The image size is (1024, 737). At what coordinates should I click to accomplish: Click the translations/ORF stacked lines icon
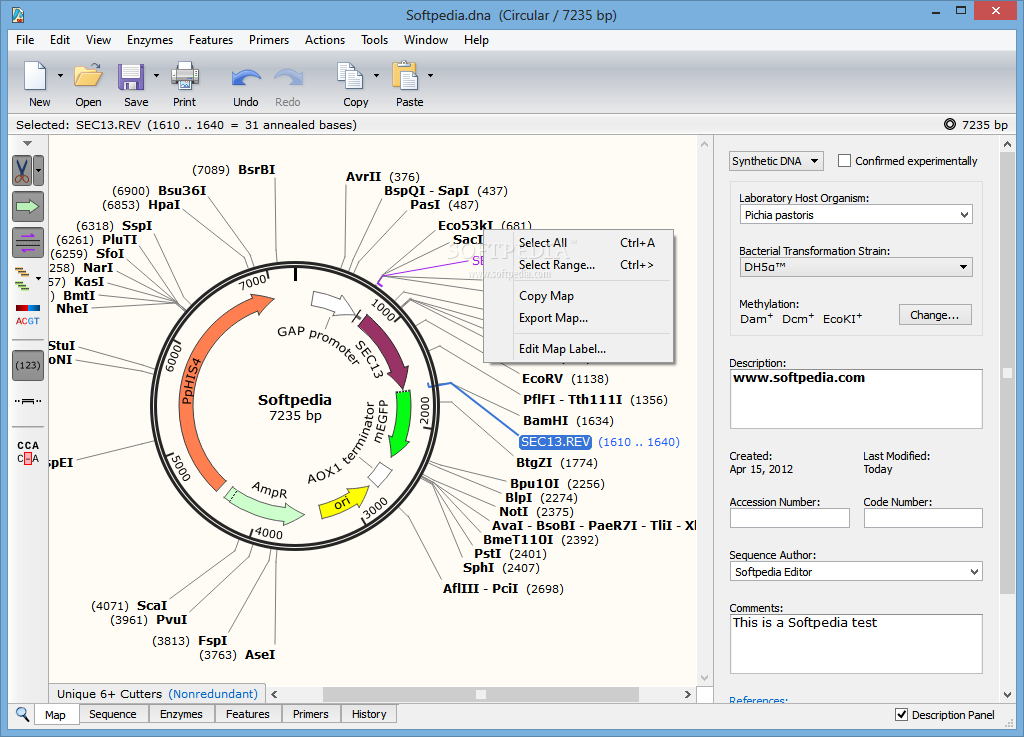point(22,279)
